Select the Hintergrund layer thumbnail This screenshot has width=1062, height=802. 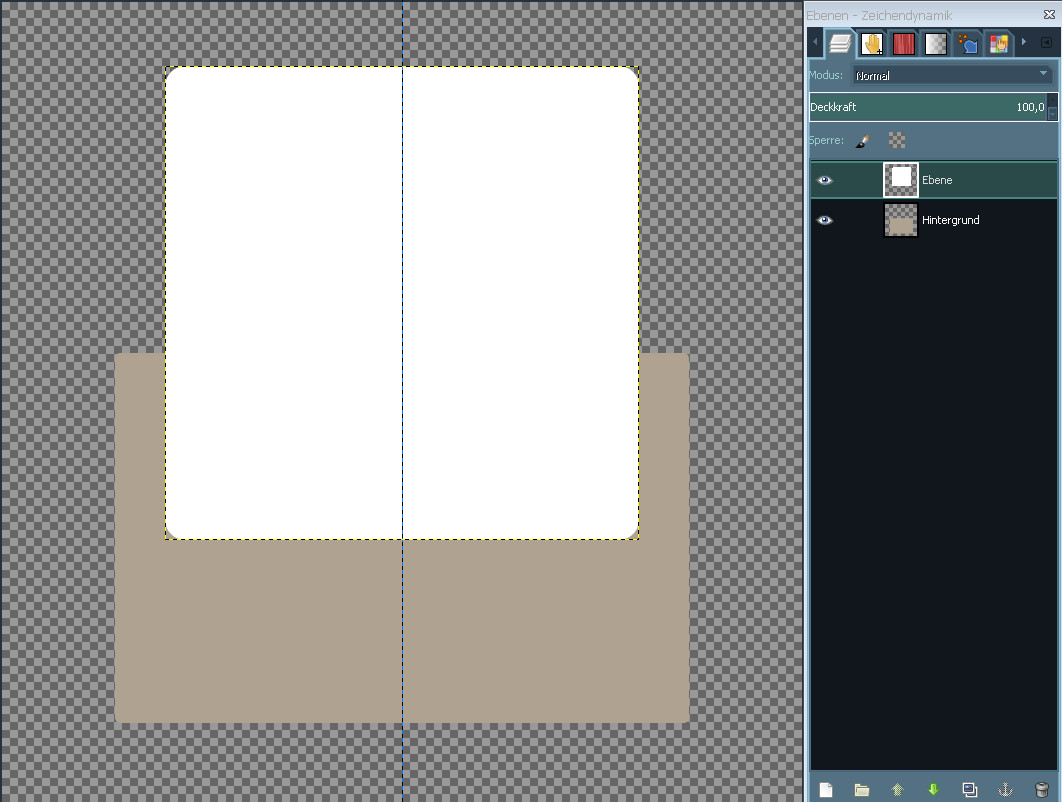(901, 221)
